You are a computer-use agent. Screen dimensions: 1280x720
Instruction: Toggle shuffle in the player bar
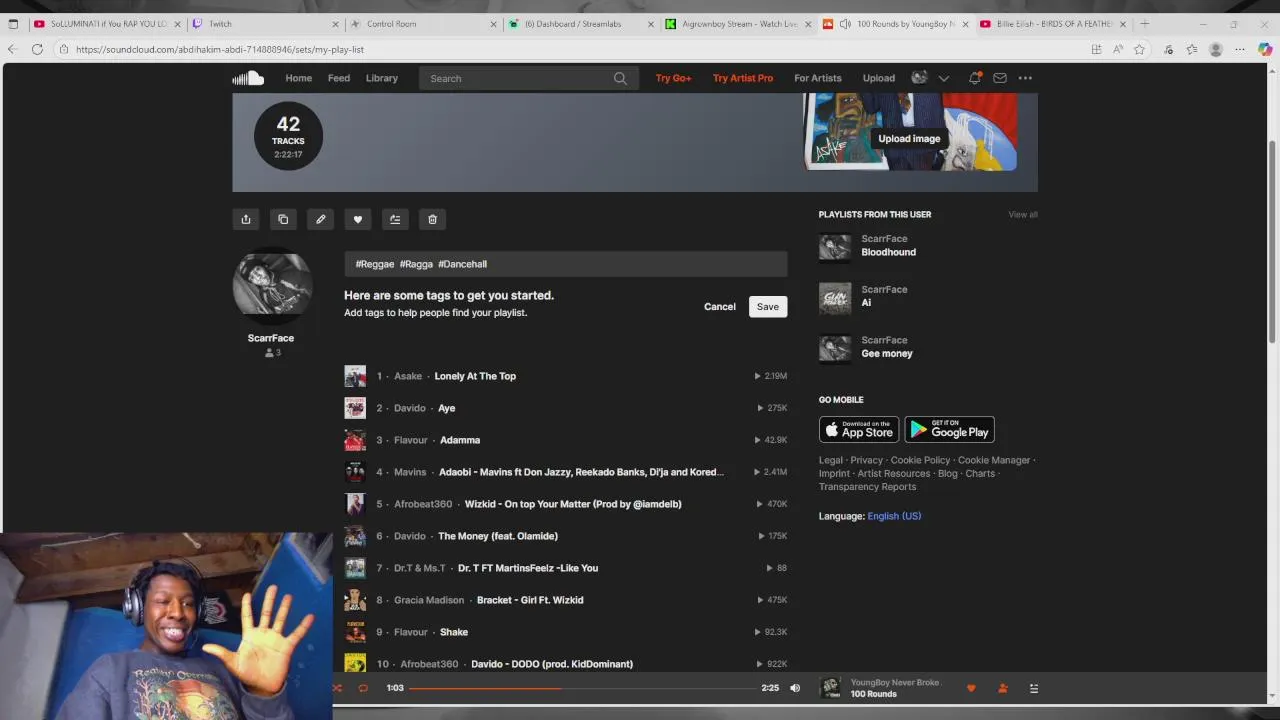click(x=337, y=688)
